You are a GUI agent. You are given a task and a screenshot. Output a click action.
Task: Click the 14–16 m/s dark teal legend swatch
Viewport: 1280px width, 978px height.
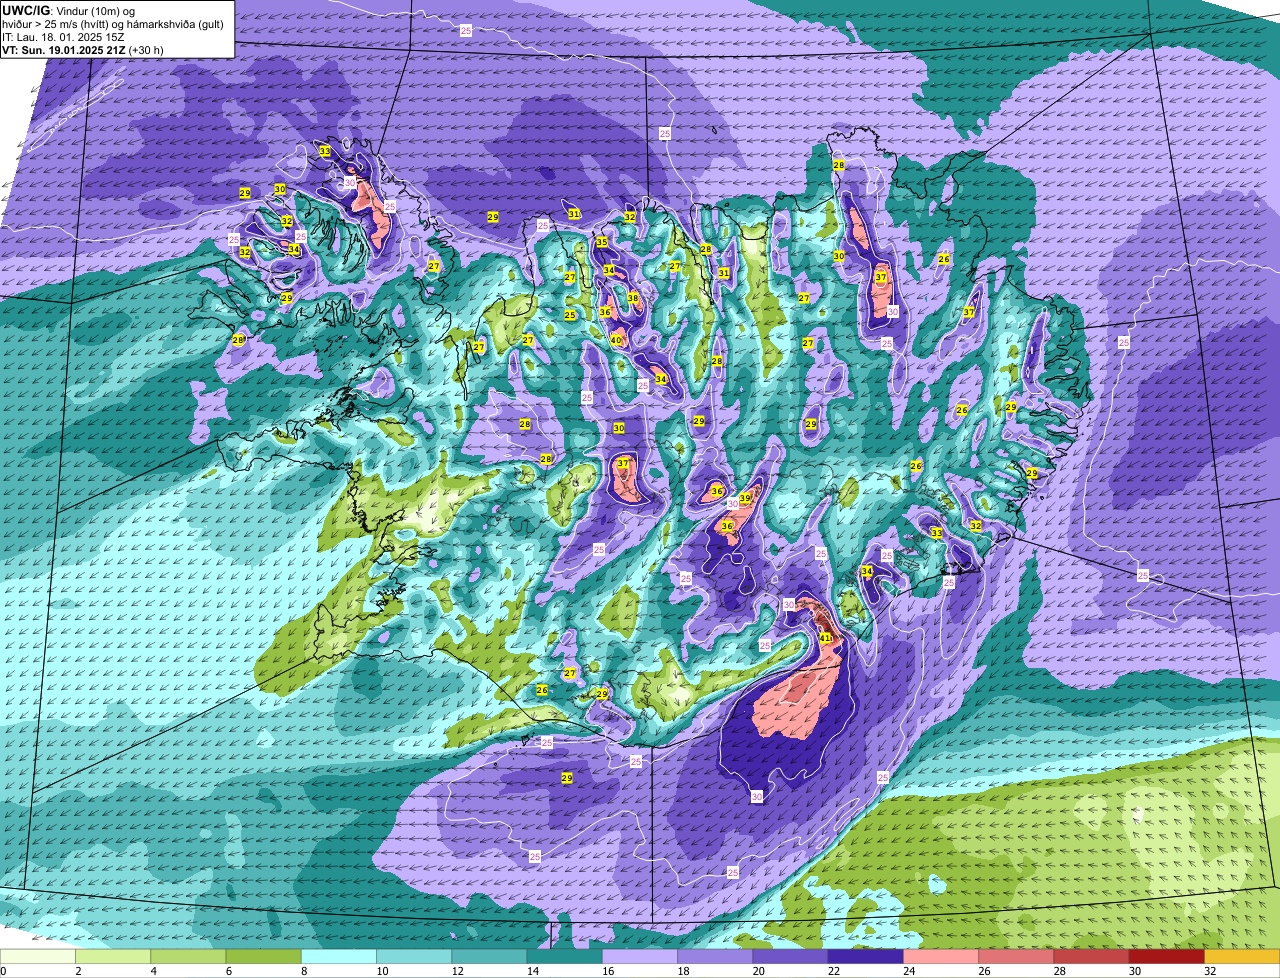[x=564, y=956]
